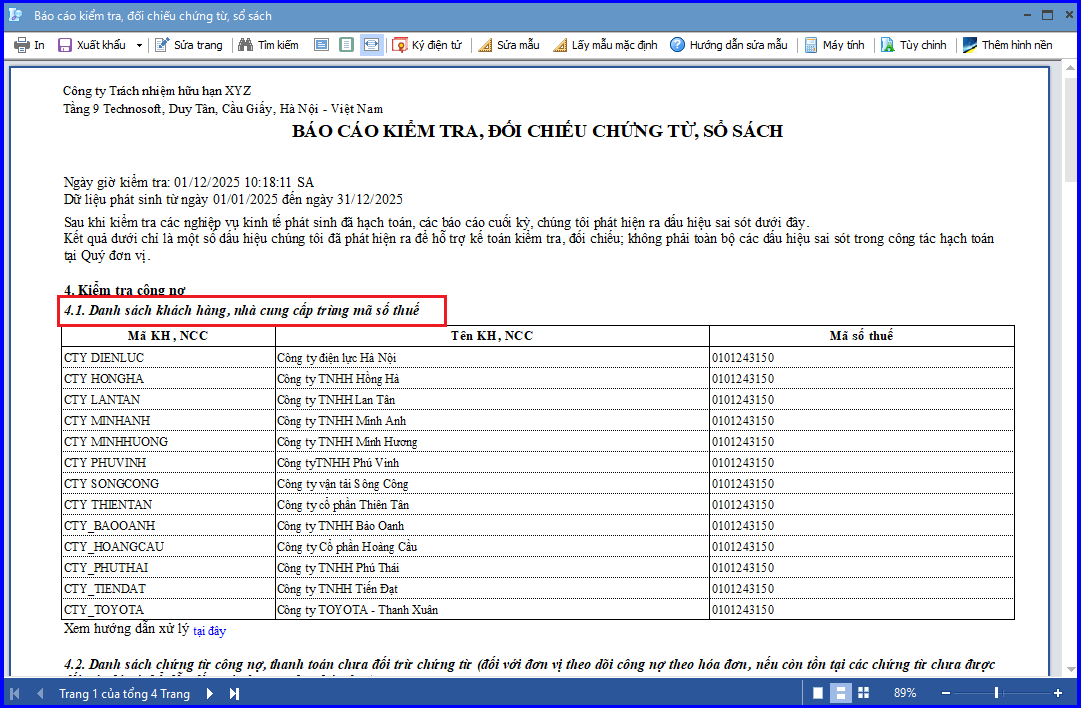The image size is (1081, 708).
Task: Toggle the fit-width page view icon
Action: 372,45
